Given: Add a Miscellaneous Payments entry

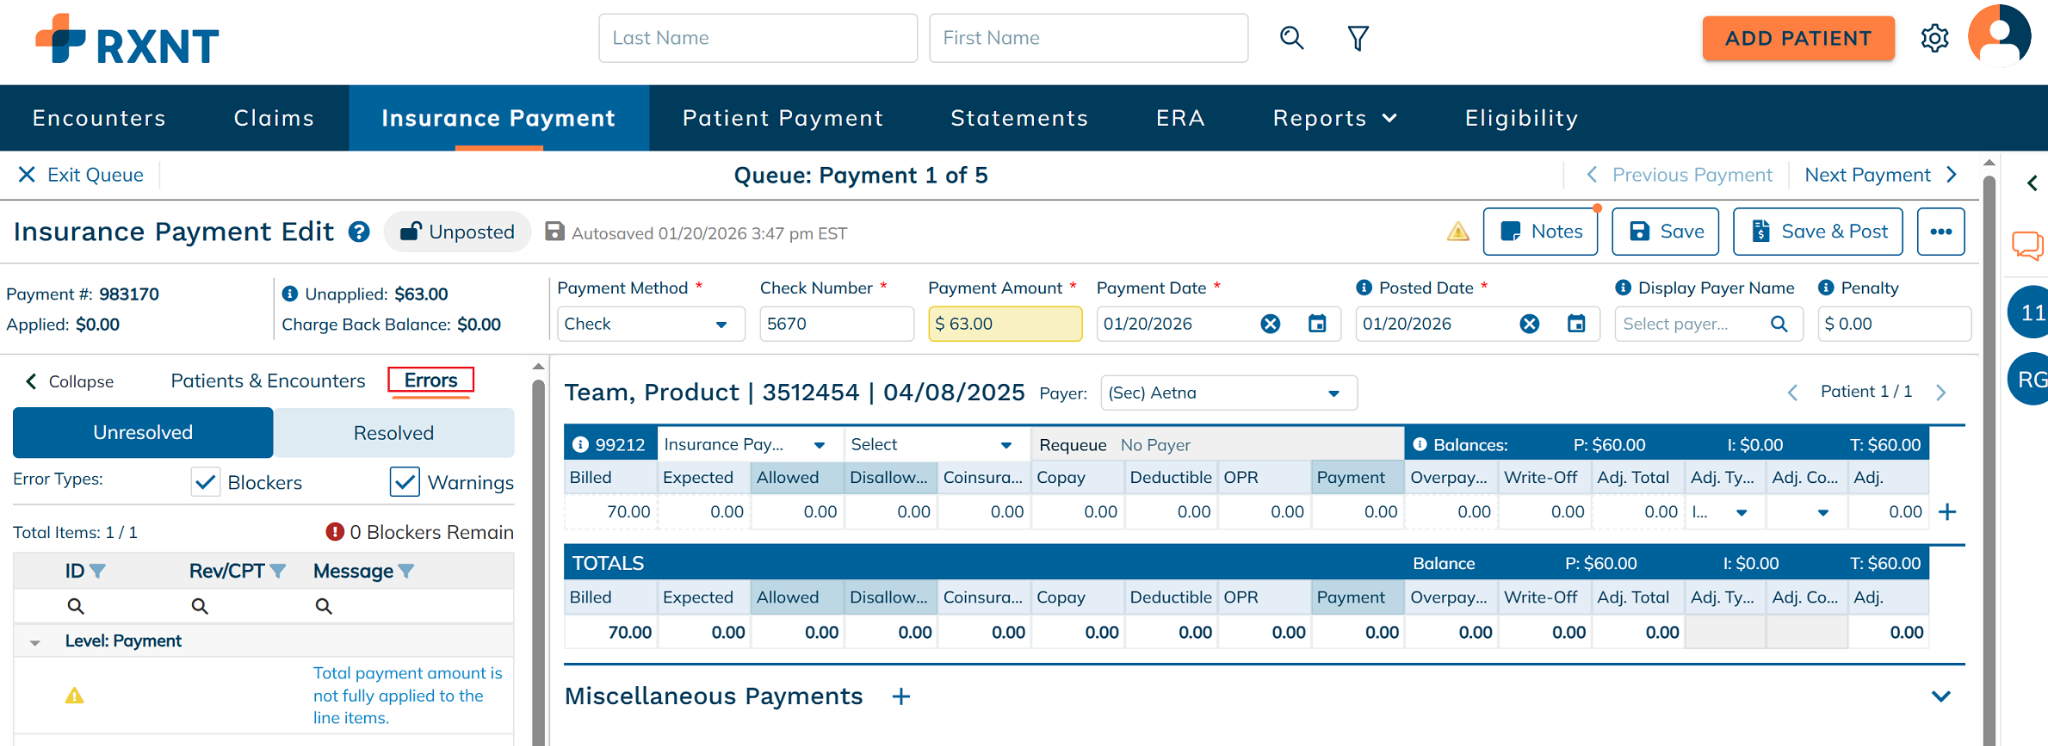Looking at the screenshot, I should (x=901, y=696).
